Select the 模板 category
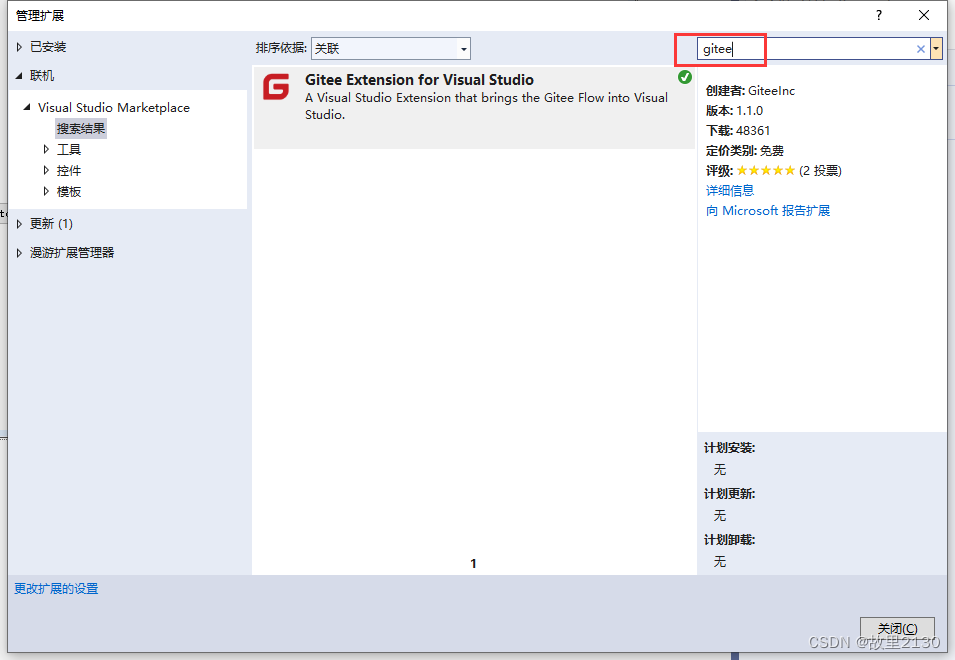The width and height of the screenshot is (955, 660). 70,191
